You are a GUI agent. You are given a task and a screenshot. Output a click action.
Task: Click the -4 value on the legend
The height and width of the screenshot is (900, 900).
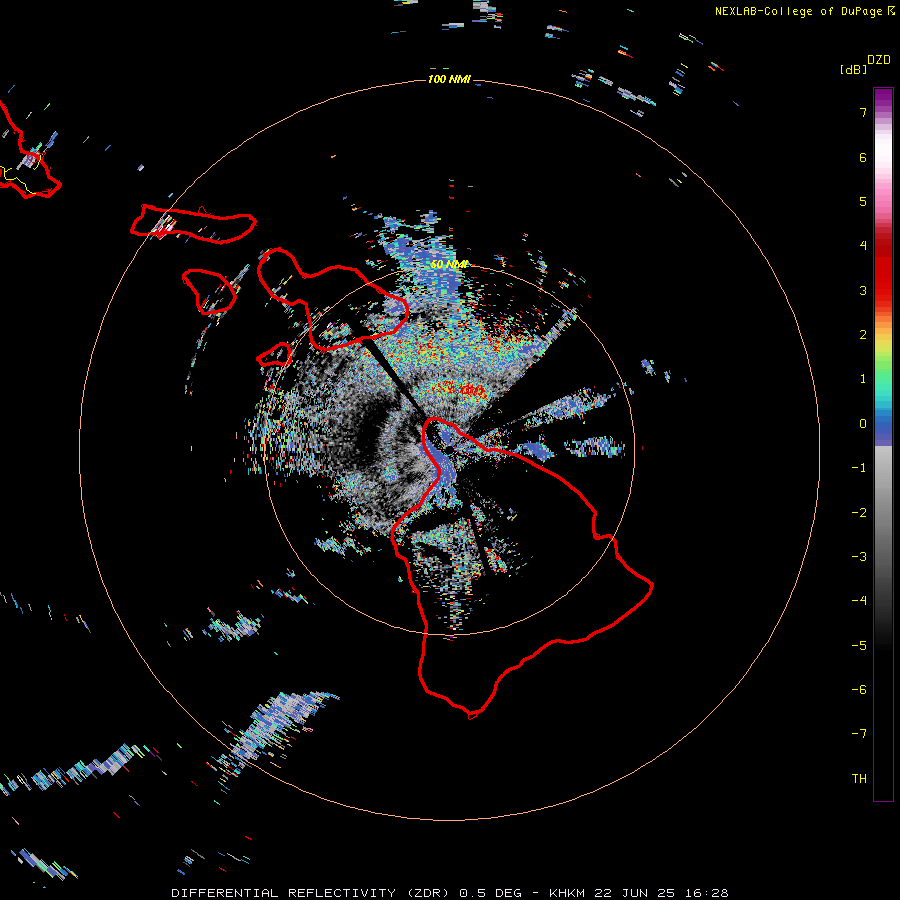coord(859,601)
